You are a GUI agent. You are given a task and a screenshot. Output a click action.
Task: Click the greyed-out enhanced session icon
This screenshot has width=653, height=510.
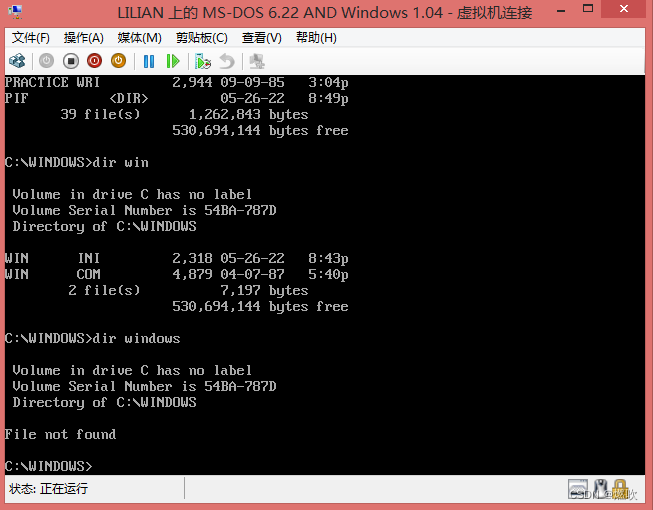(257, 61)
